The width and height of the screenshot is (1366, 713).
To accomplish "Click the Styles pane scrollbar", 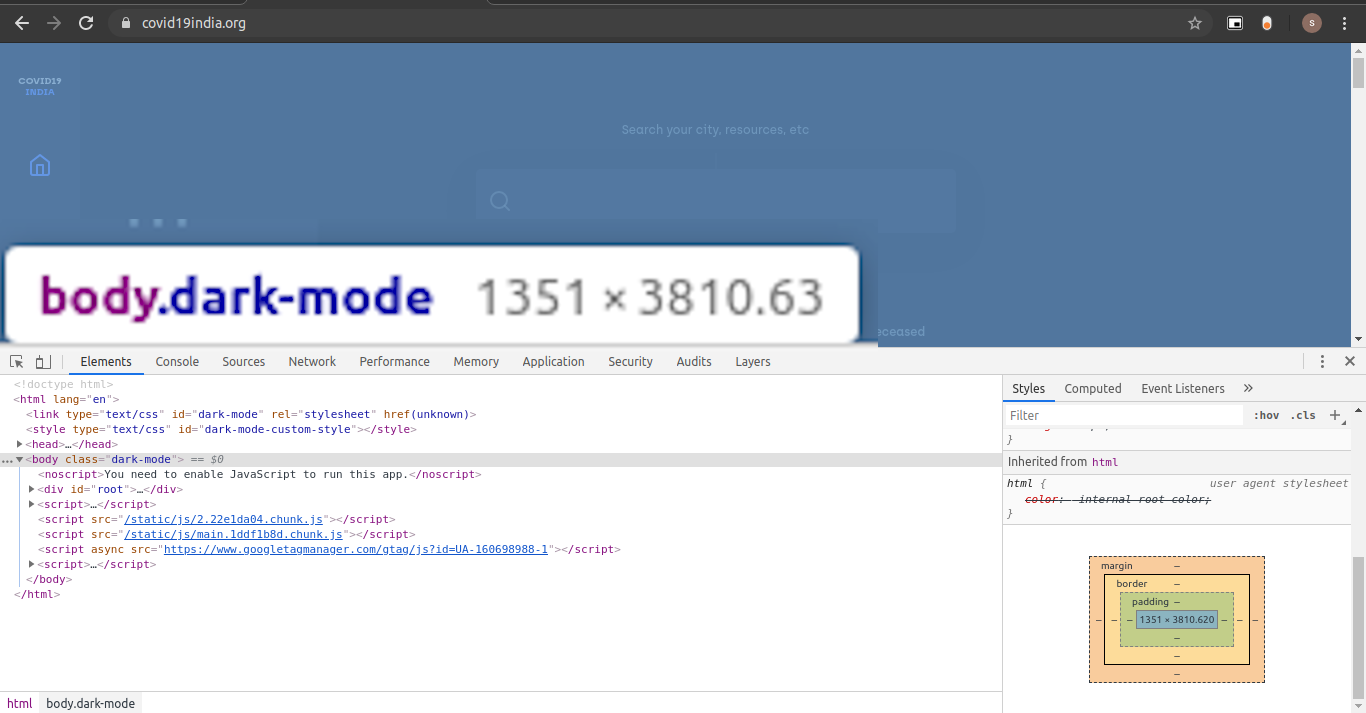I will (1358, 627).
